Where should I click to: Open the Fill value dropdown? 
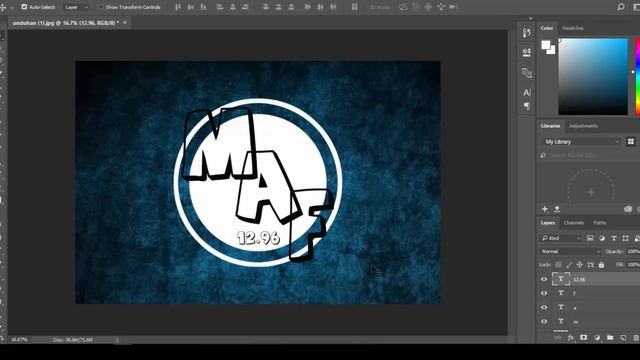point(633,264)
